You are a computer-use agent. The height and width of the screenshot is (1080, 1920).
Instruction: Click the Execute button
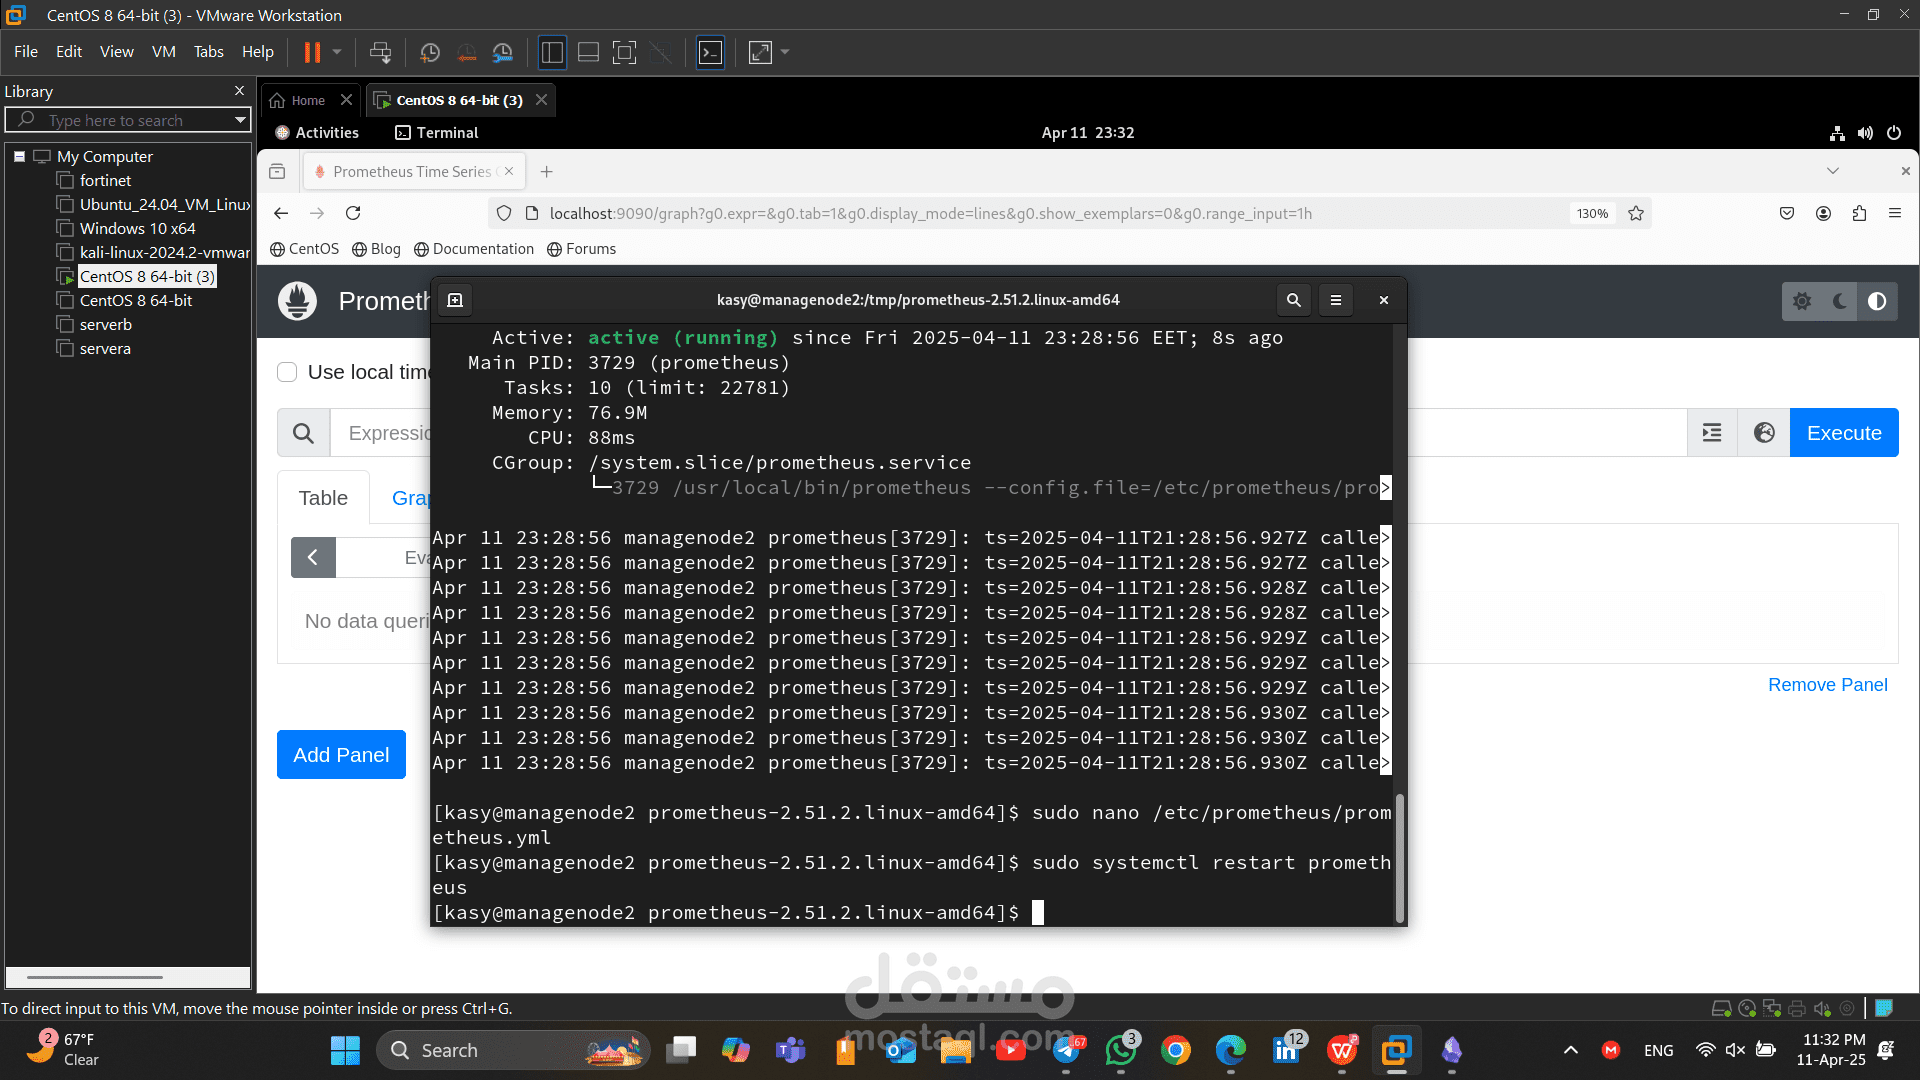click(1844, 433)
